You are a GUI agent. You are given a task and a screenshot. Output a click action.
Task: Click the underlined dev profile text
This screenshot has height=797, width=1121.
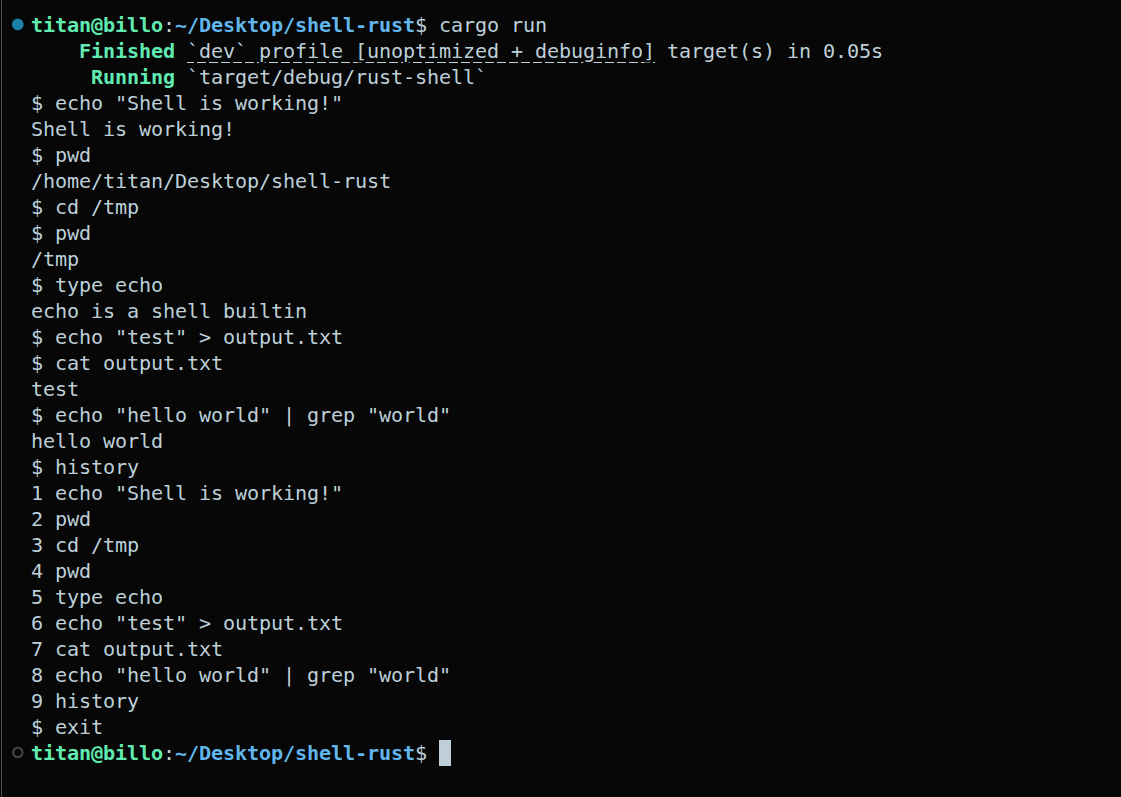(420, 51)
